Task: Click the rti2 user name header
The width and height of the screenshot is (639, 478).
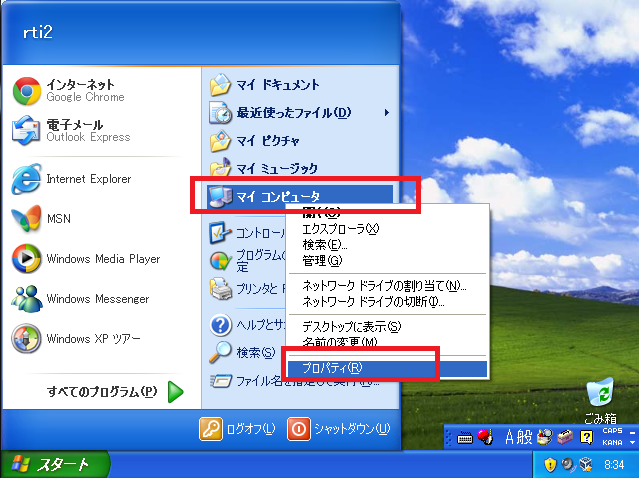Action: (38, 32)
